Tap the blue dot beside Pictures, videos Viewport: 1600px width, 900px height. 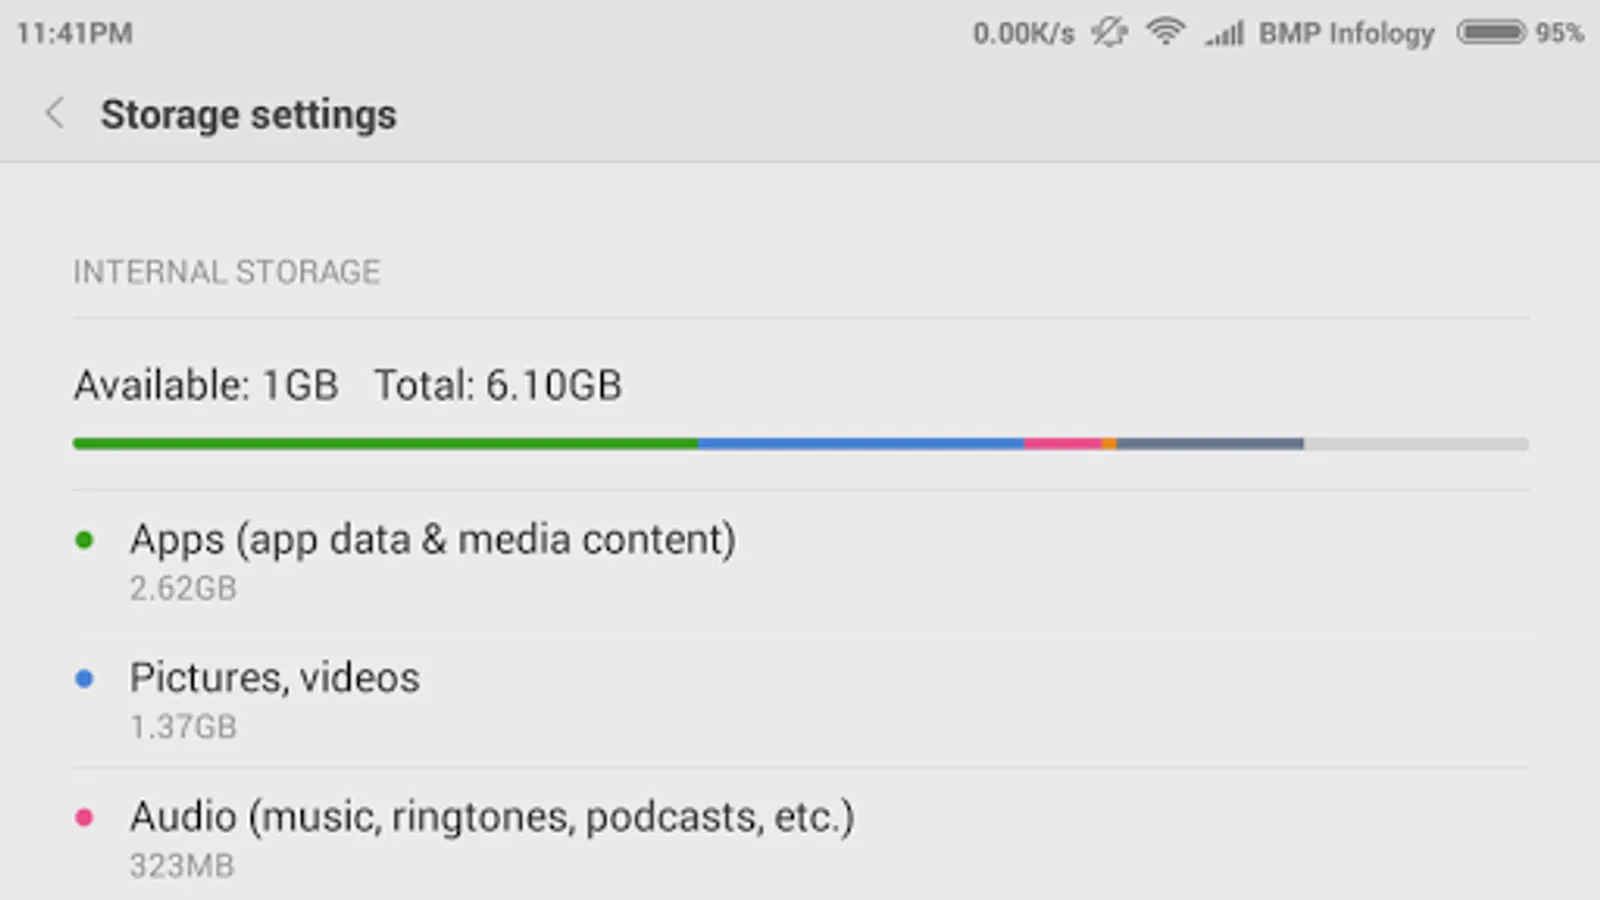[85, 679]
